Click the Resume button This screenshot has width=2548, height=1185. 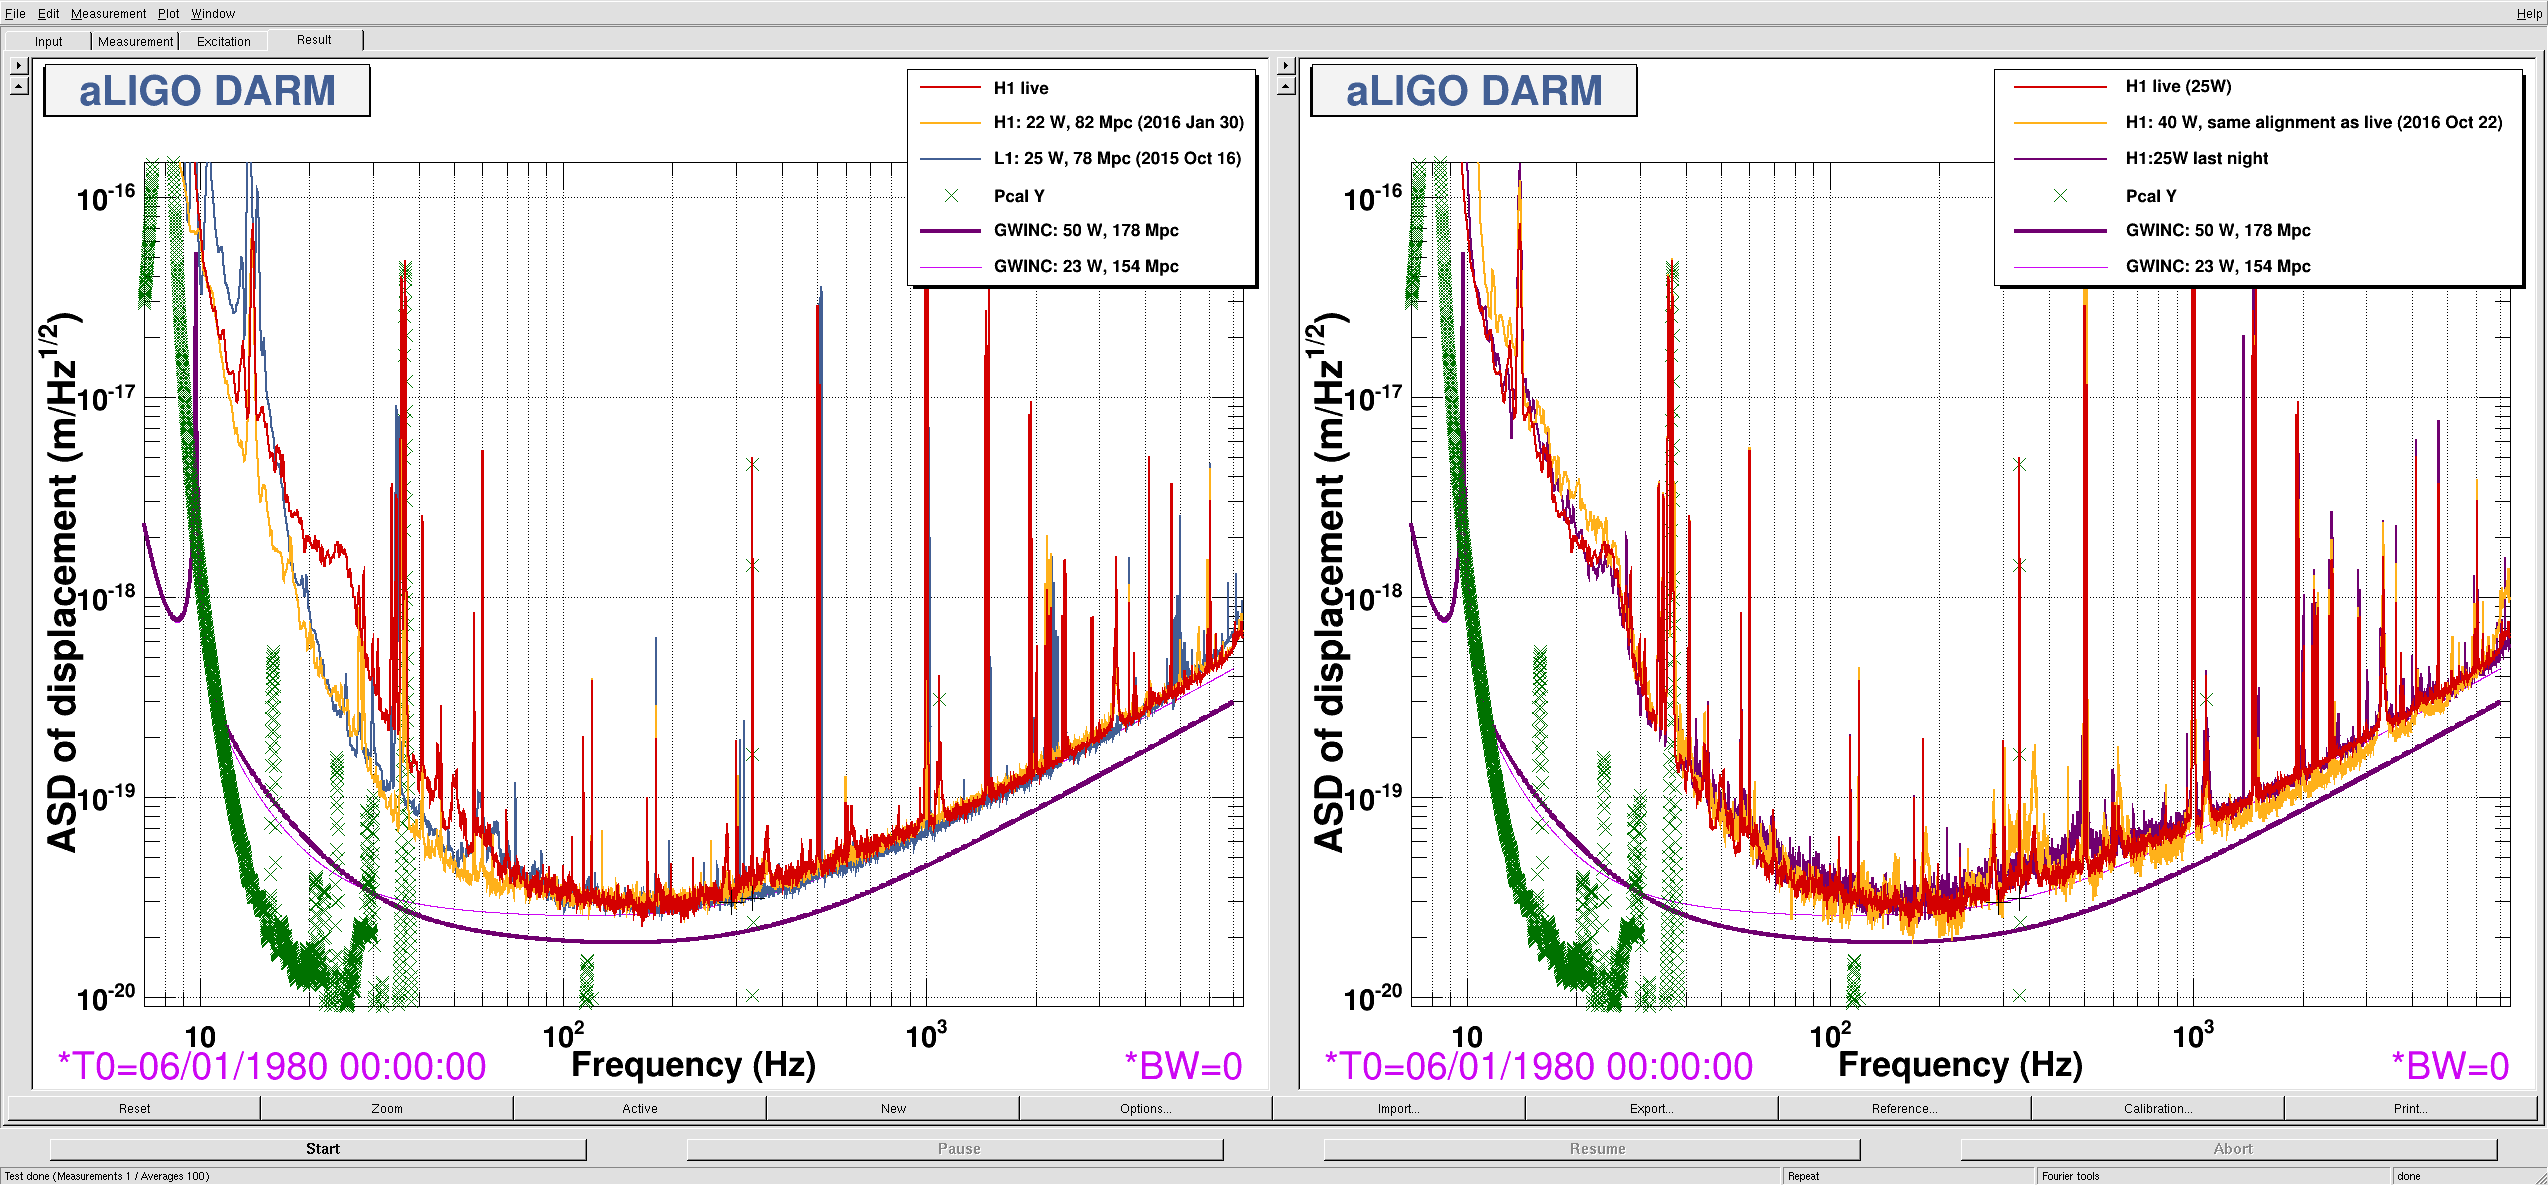pos(1592,1149)
